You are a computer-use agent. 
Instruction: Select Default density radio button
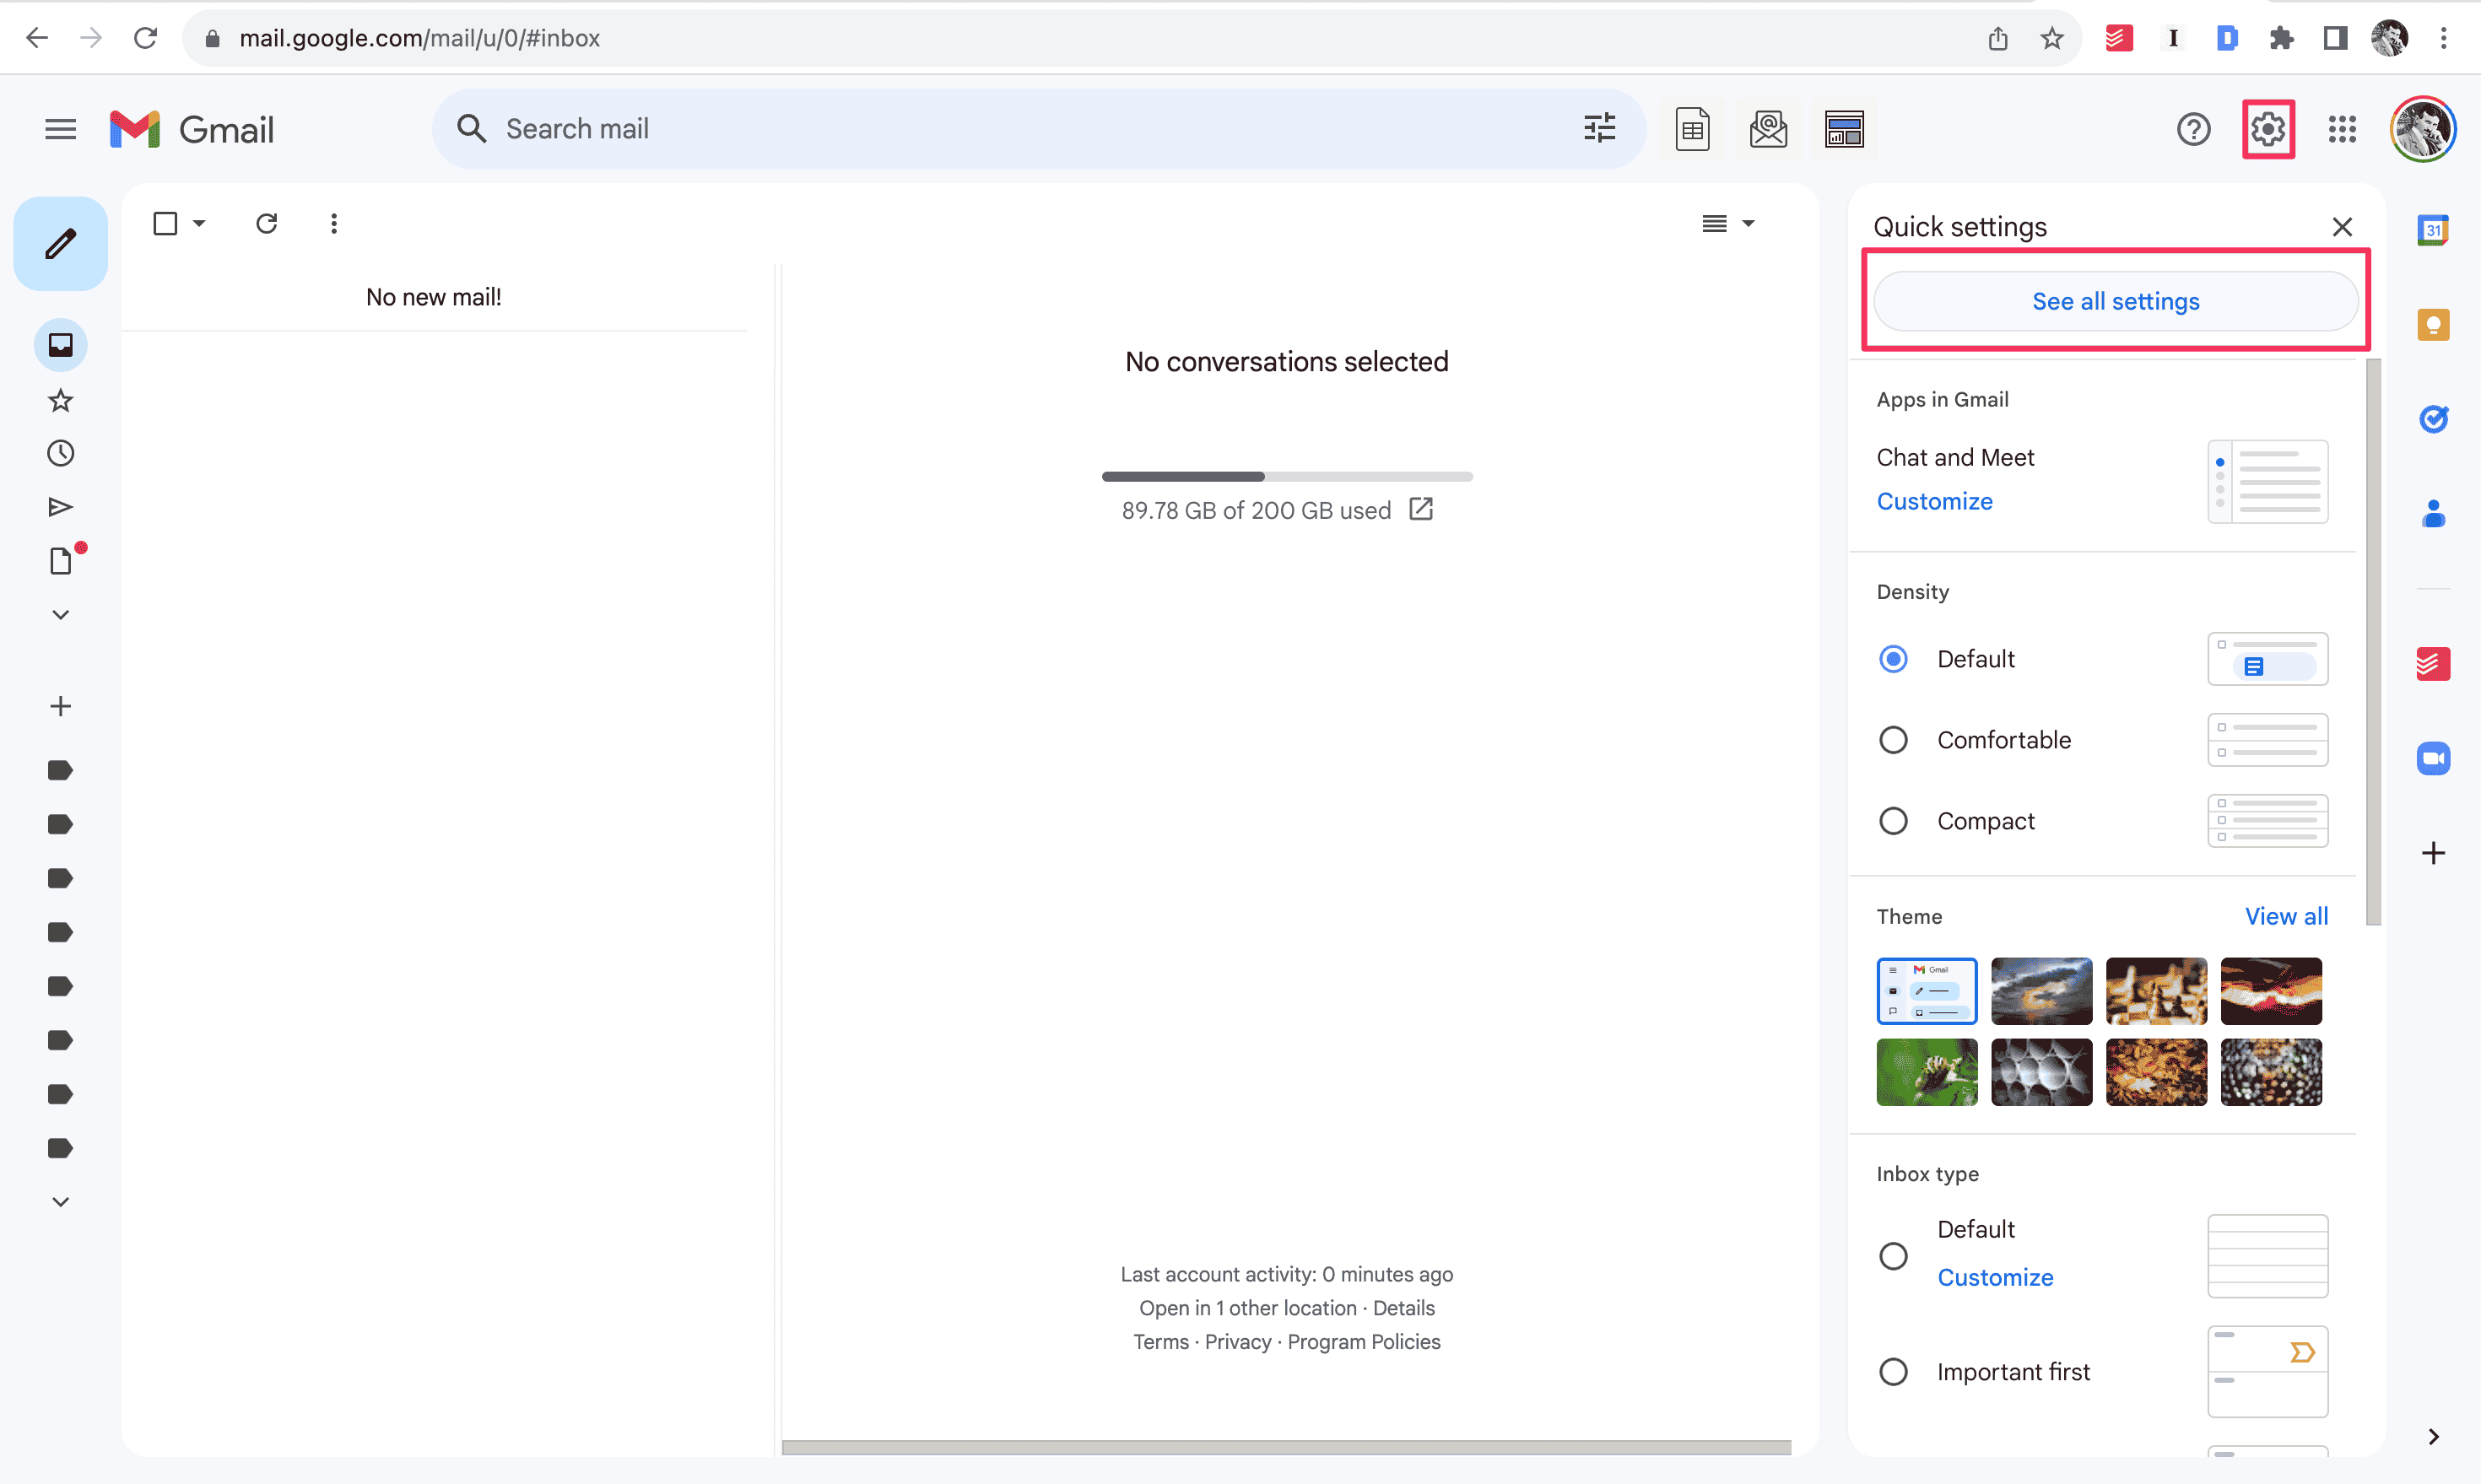(1895, 659)
